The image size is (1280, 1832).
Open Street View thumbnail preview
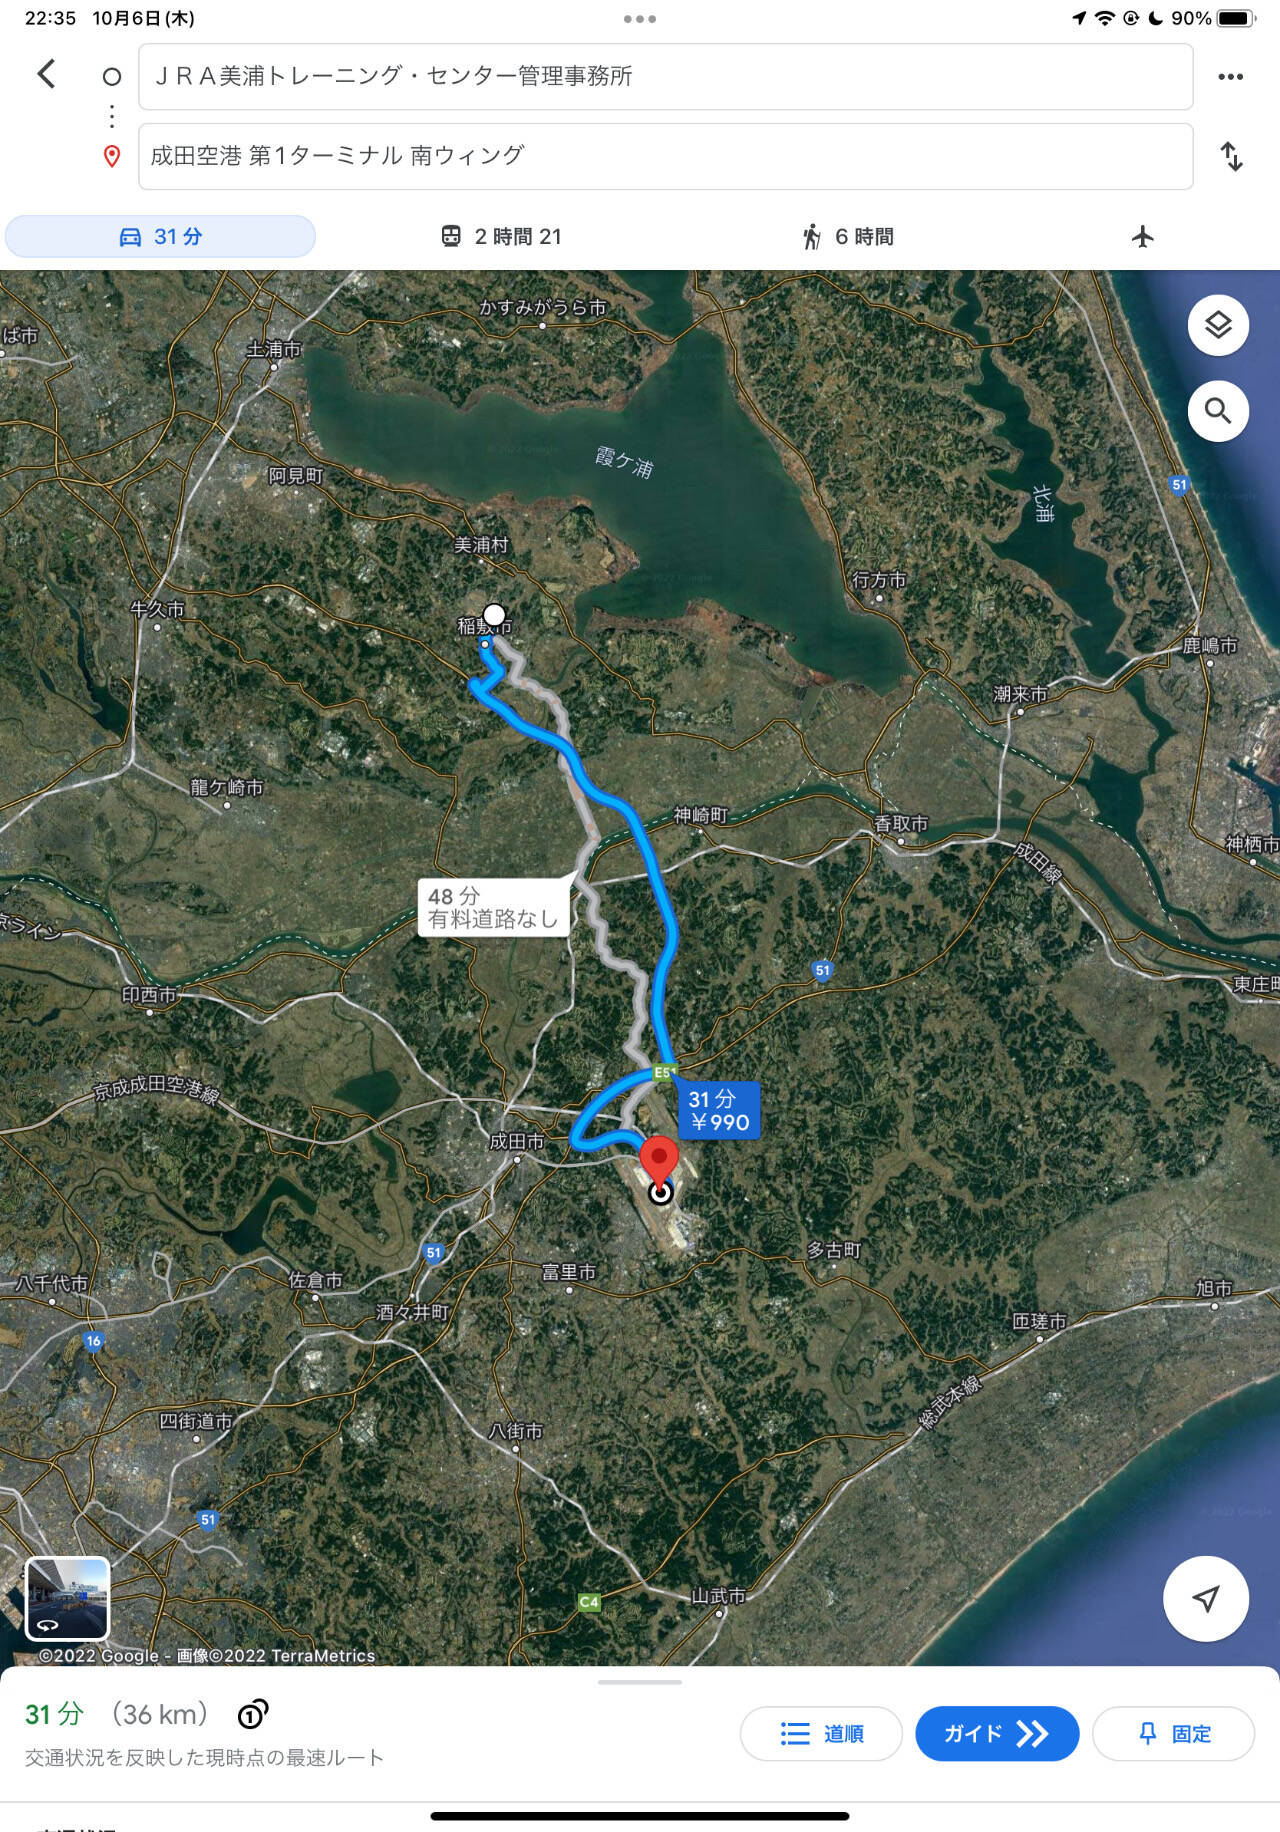coord(67,1598)
